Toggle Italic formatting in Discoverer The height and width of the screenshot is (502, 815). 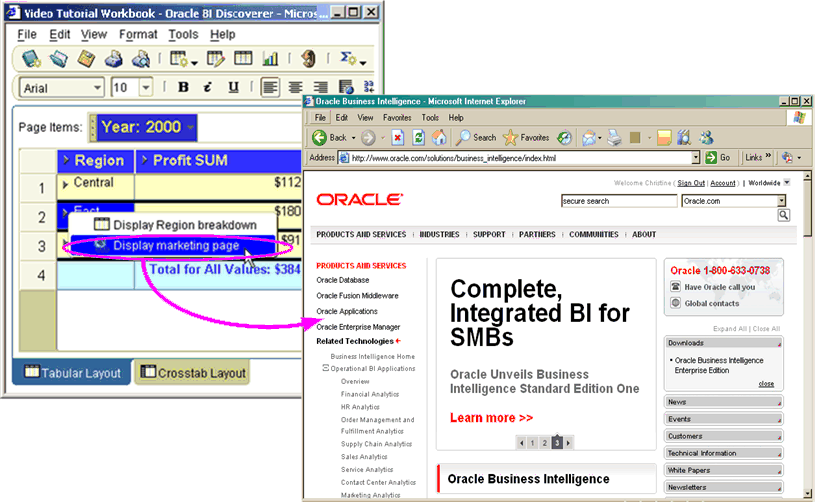(x=208, y=87)
